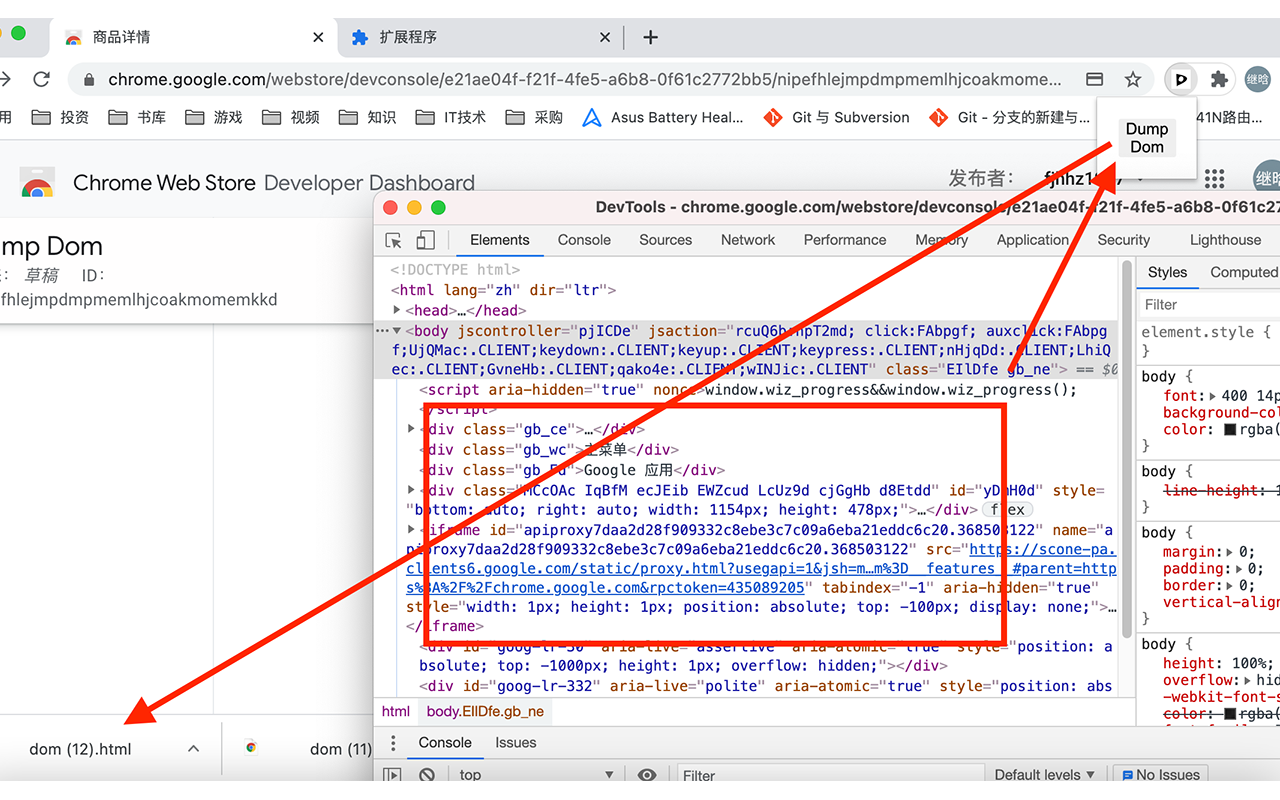Switch to the Application tab

tap(1032, 240)
